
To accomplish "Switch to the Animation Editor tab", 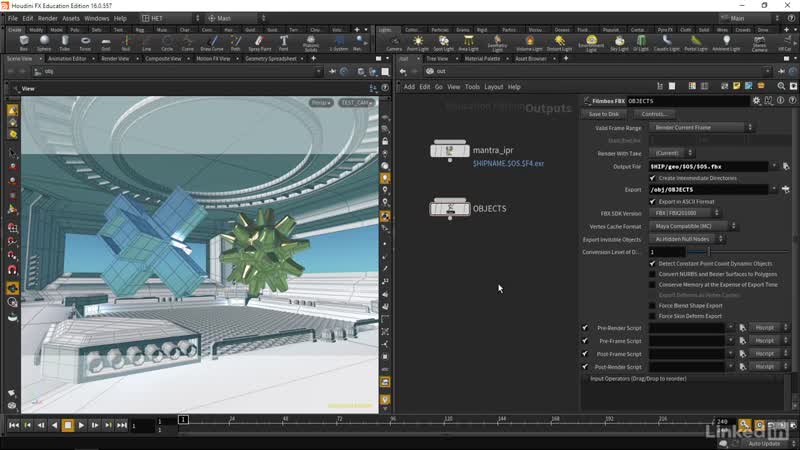I will pyautogui.click(x=67, y=59).
